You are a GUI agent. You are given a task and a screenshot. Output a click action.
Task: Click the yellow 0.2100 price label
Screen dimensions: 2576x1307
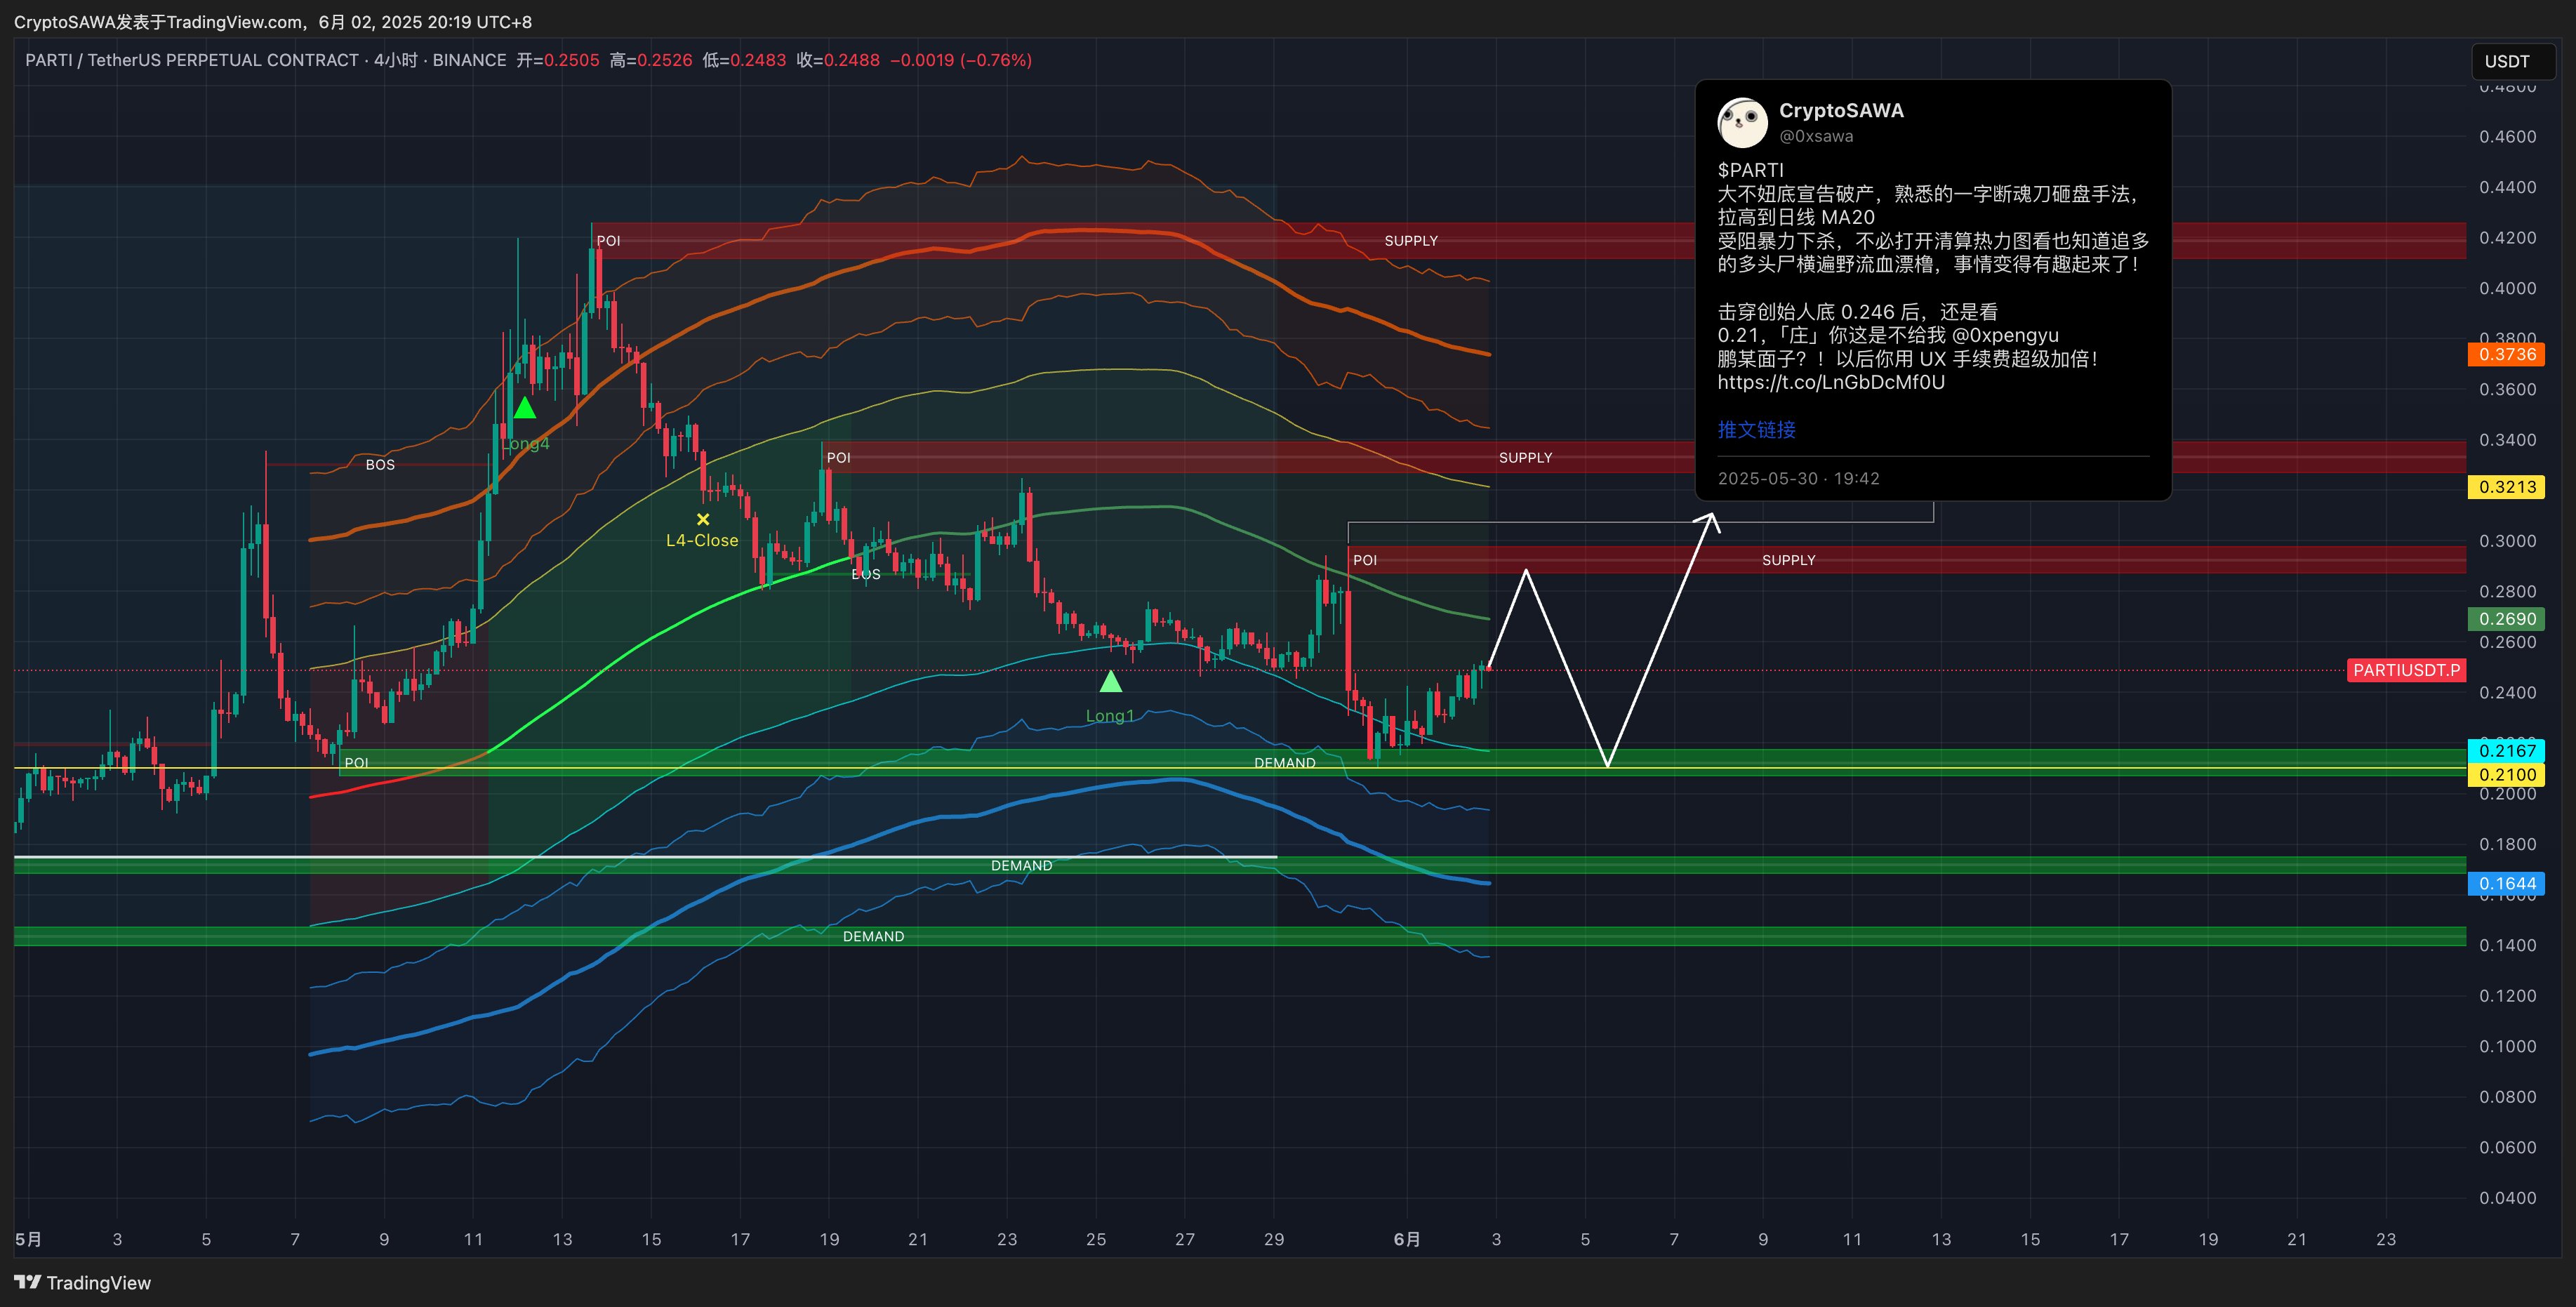click(x=2507, y=774)
